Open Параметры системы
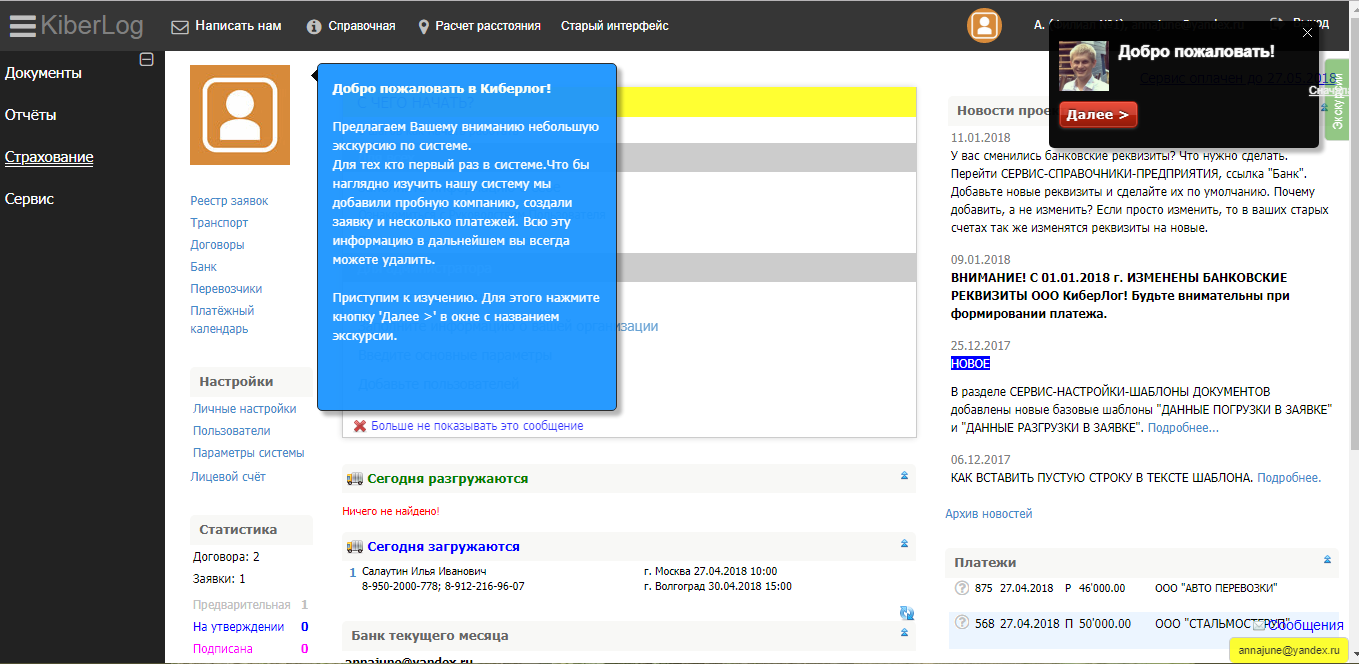1359x664 pixels. click(249, 453)
